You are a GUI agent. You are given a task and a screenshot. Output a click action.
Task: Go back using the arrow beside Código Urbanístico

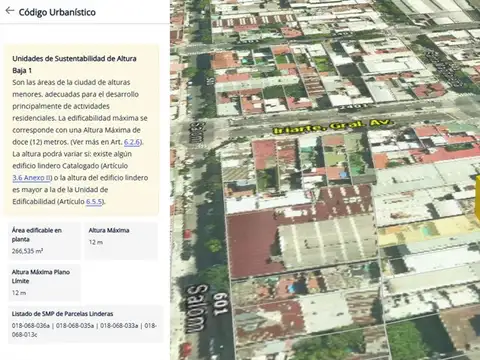click(10, 11)
